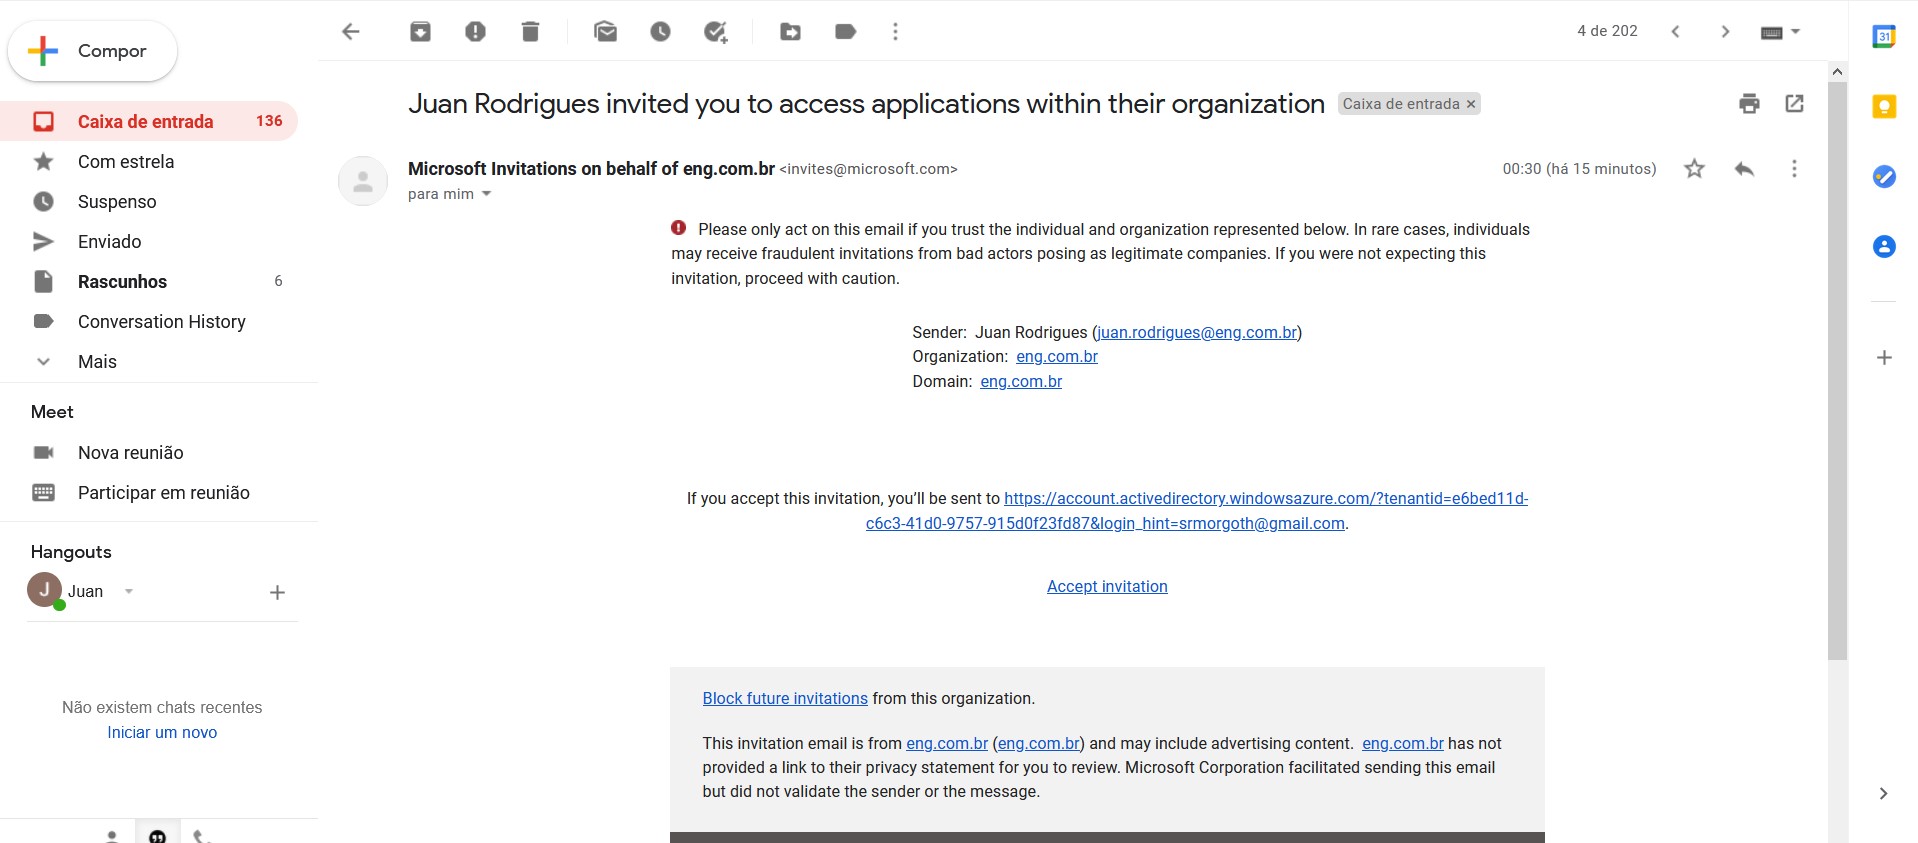Open the Hangouts phone calls tab
The height and width of the screenshot is (843, 1918).
point(201,836)
